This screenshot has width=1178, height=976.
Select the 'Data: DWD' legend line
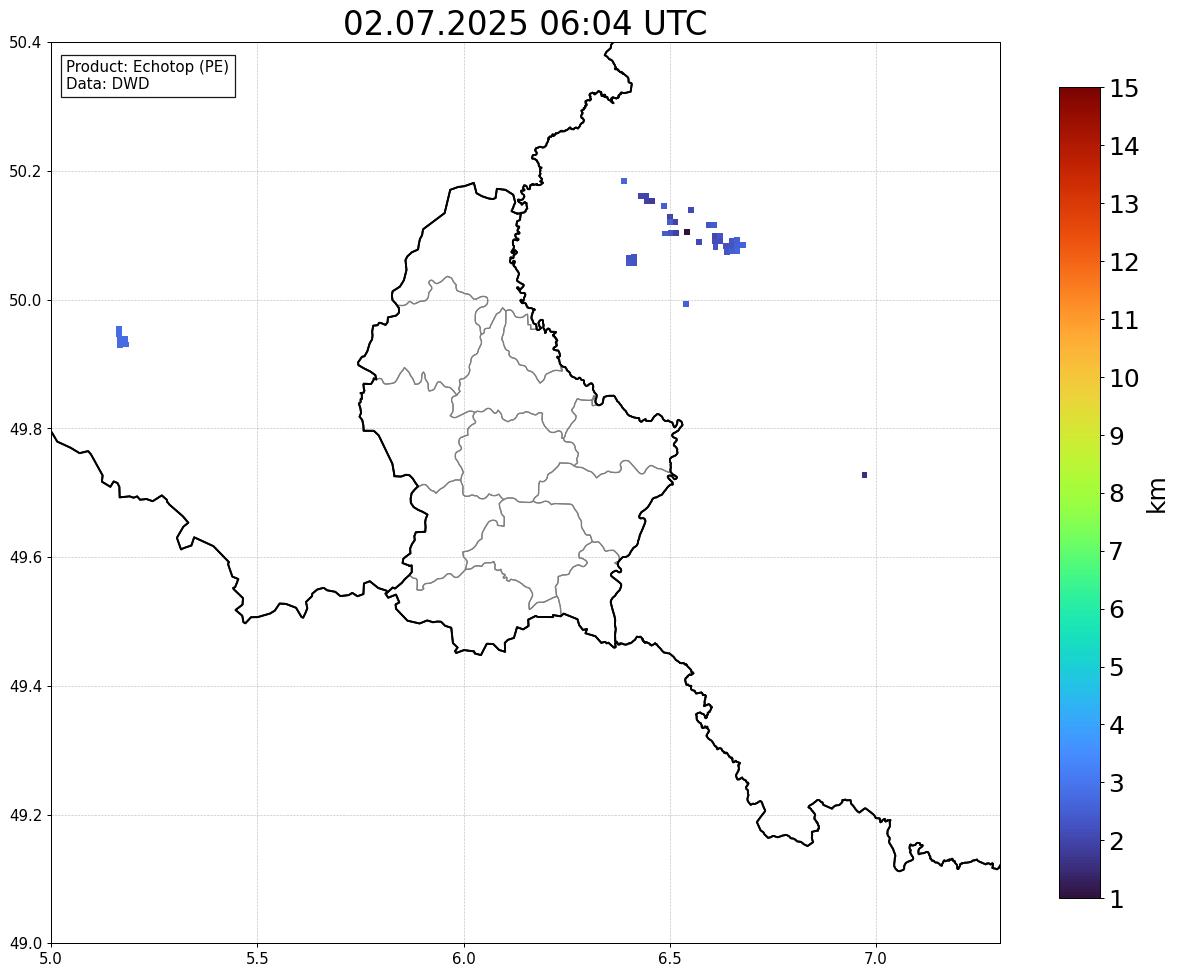point(107,83)
